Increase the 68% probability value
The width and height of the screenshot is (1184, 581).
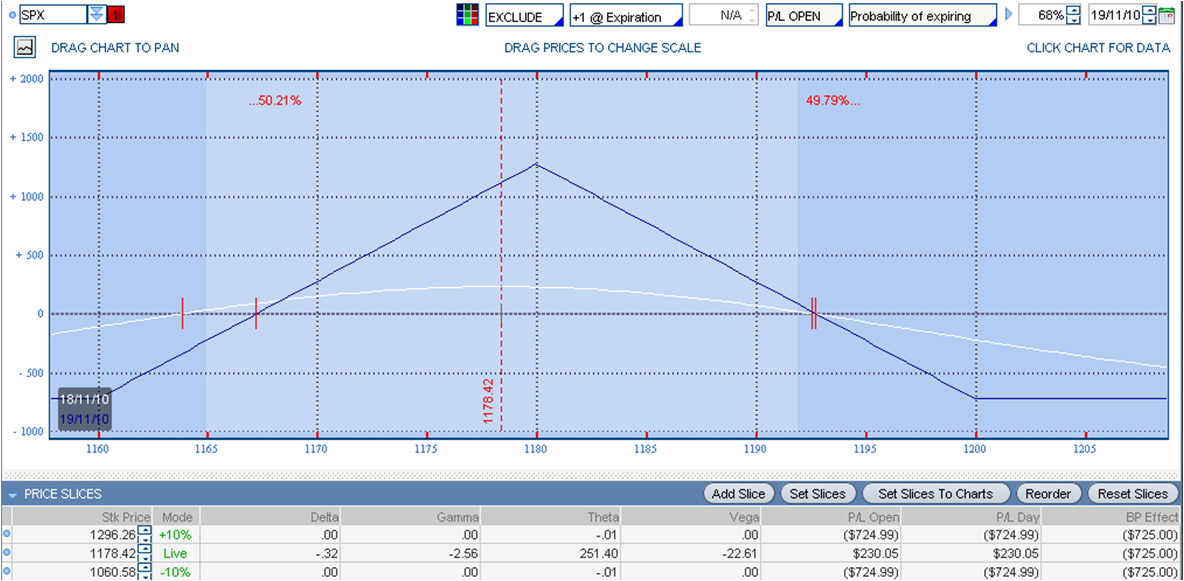(x=1074, y=11)
